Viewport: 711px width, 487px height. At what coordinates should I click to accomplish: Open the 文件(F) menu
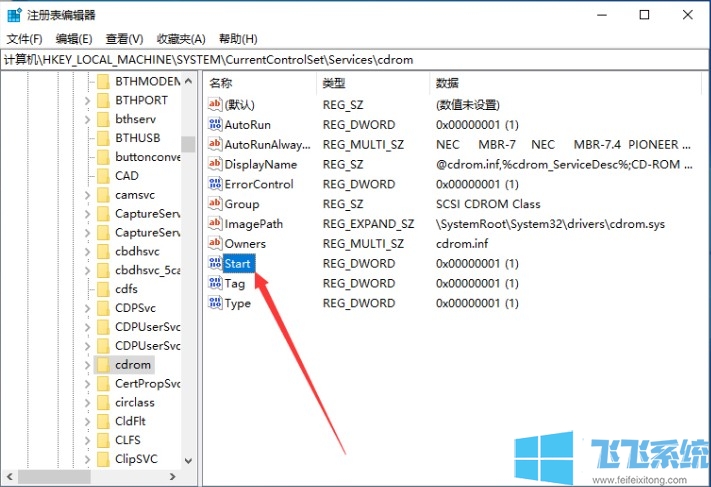[24, 39]
